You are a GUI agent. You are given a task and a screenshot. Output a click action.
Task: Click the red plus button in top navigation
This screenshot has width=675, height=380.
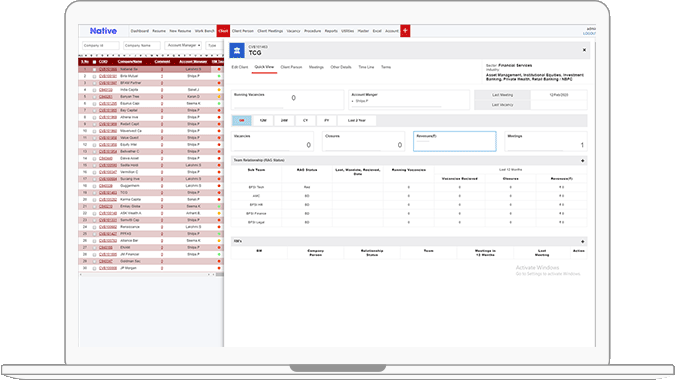pyautogui.click(x=405, y=31)
